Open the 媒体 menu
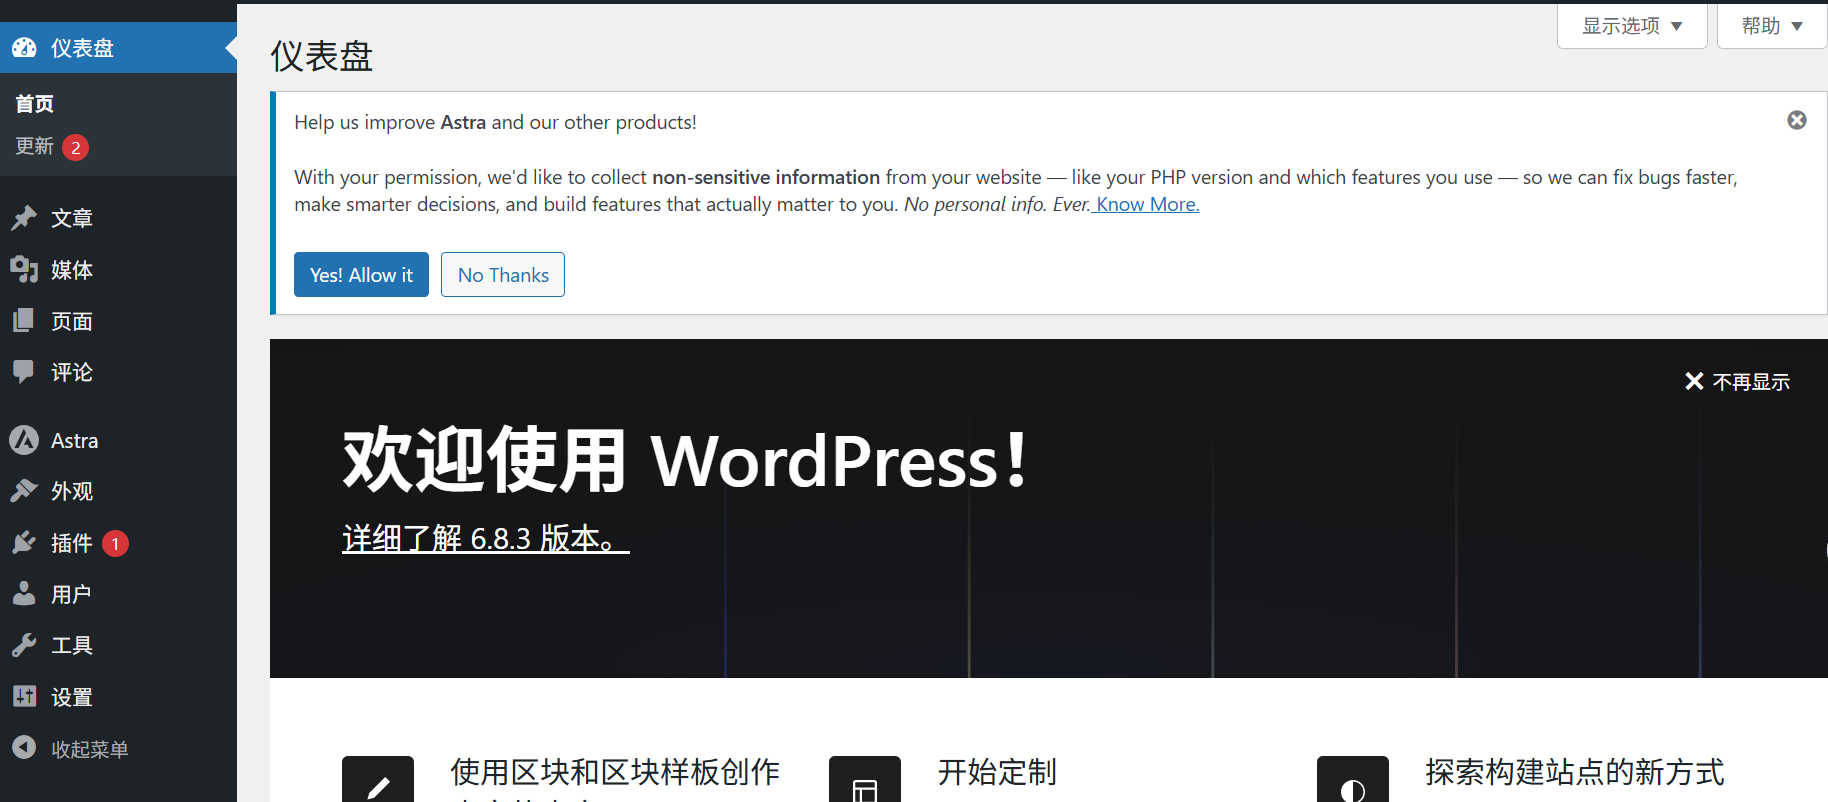1828x802 pixels. (118, 269)
